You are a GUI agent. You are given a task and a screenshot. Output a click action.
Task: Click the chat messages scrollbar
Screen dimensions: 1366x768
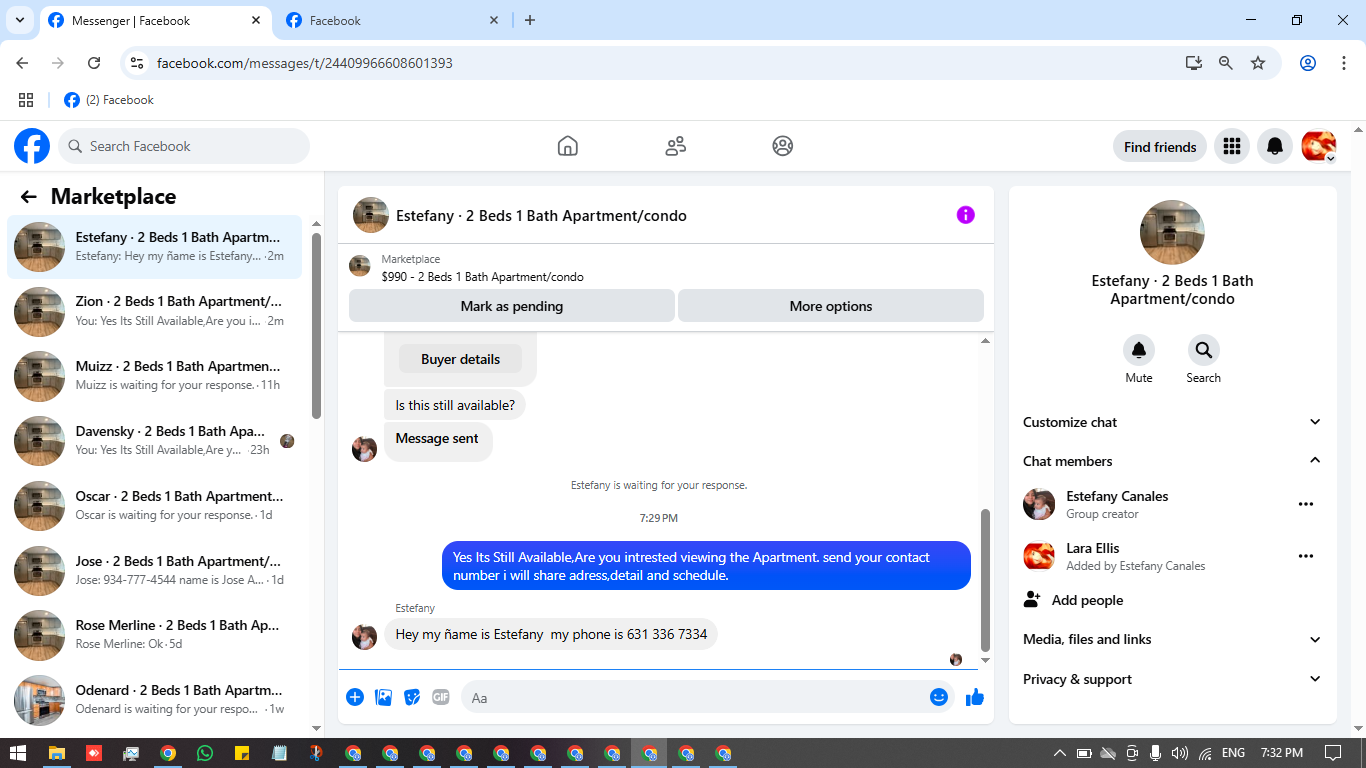point(985,580)
